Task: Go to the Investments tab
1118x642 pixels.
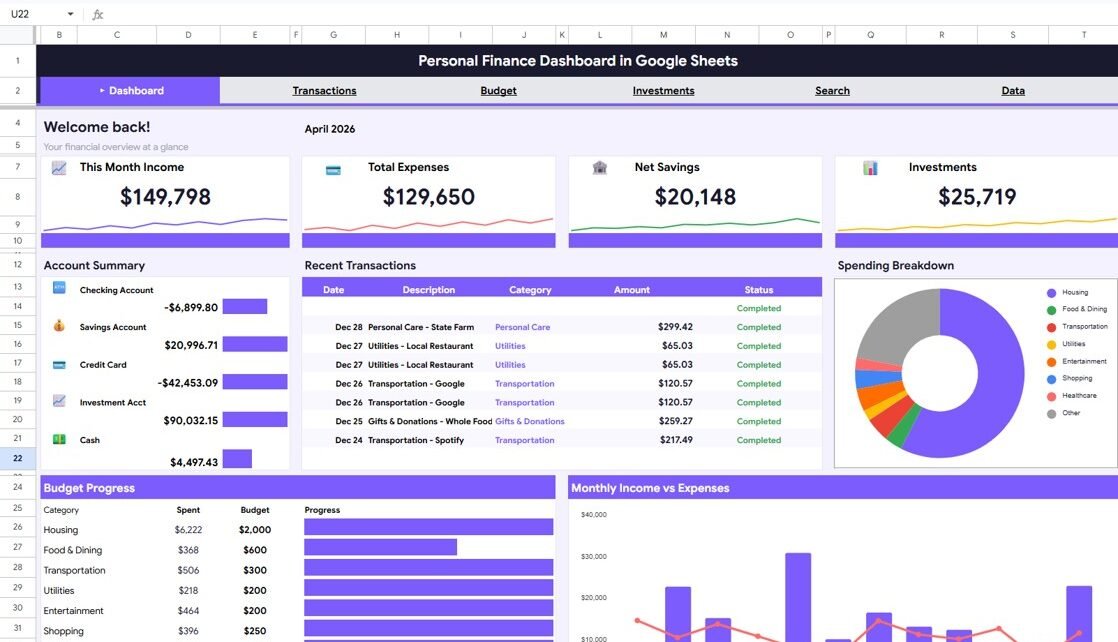Action: [663, 91]
